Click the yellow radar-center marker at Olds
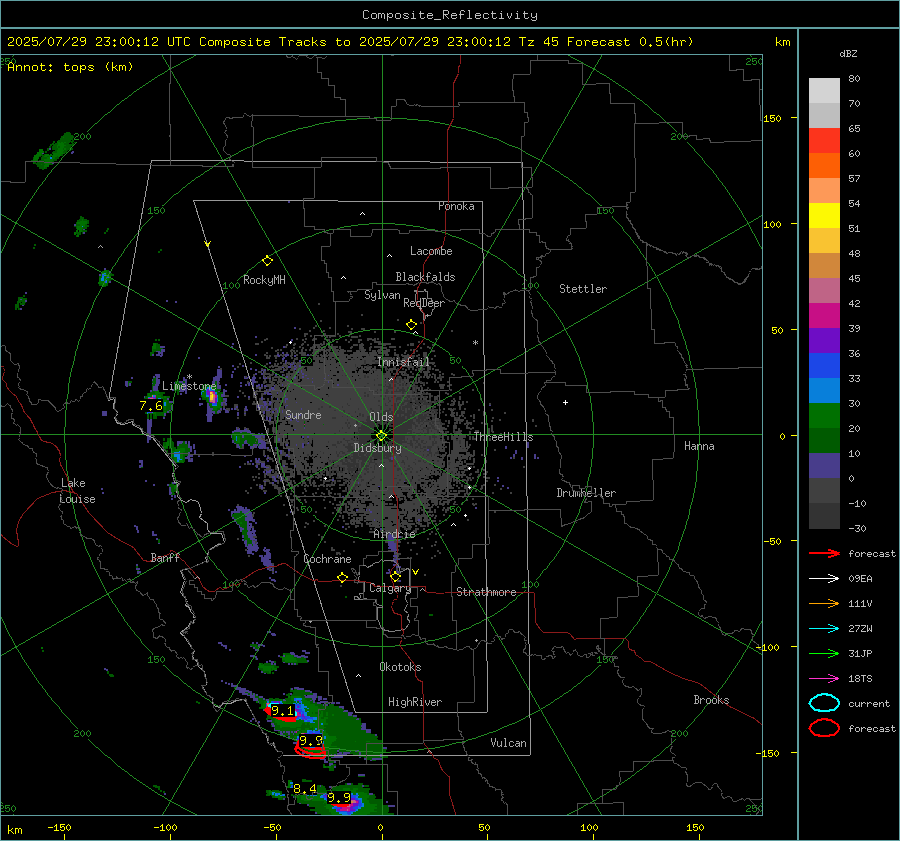The width and height of the screenshot is (900, 841). point(381,435)
